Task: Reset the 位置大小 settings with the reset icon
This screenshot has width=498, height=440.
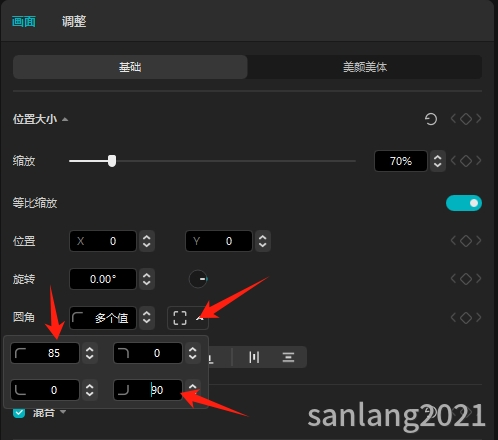Action: (x=431, y=119)
